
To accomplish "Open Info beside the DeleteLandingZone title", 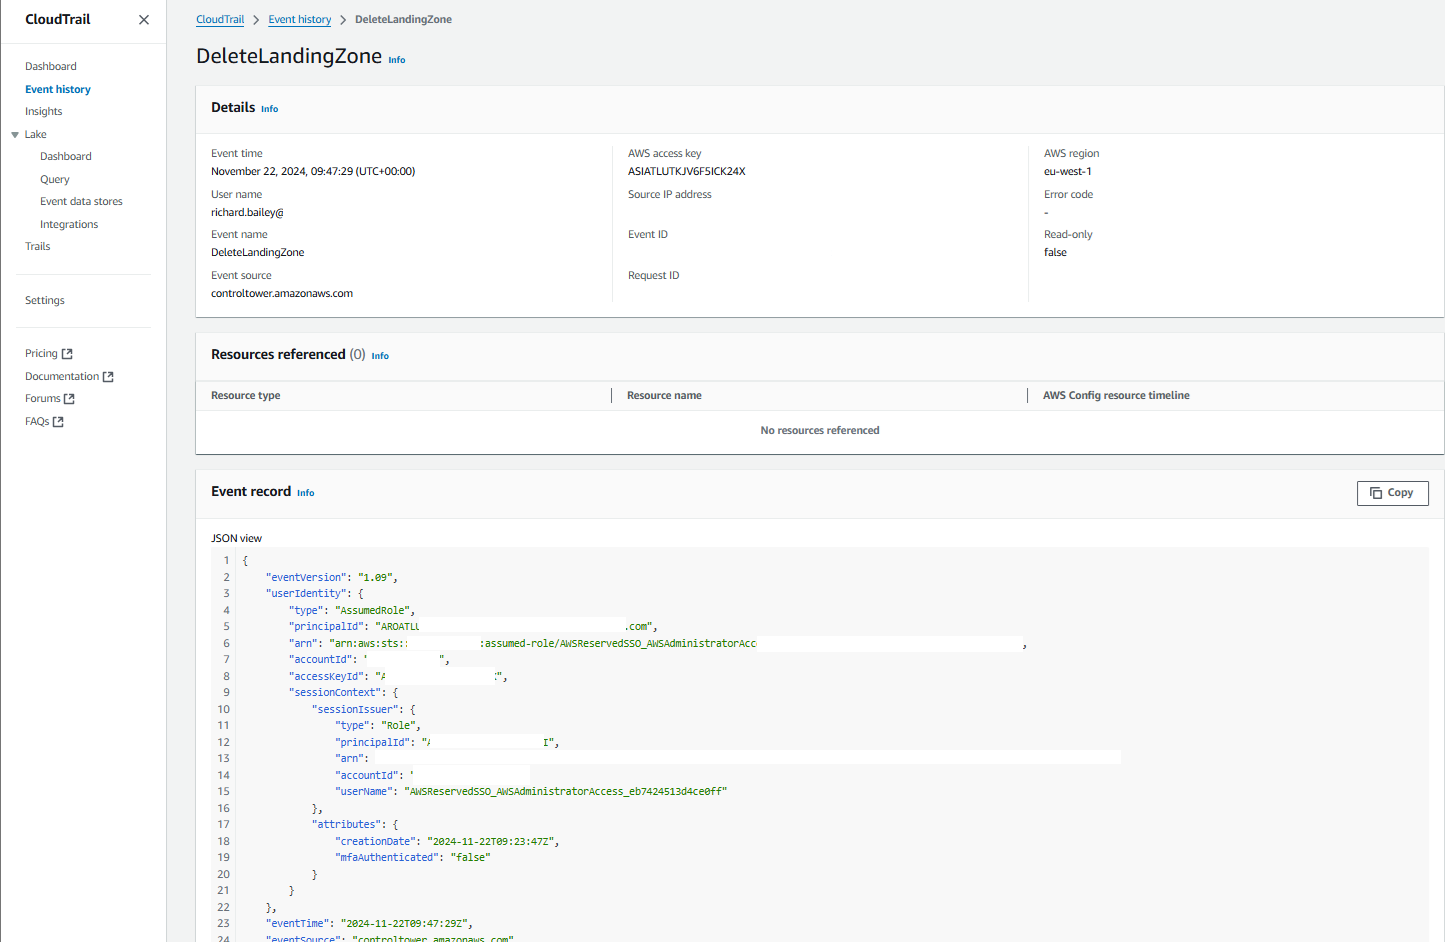I will pyautogui.click(x=397, y=60).
